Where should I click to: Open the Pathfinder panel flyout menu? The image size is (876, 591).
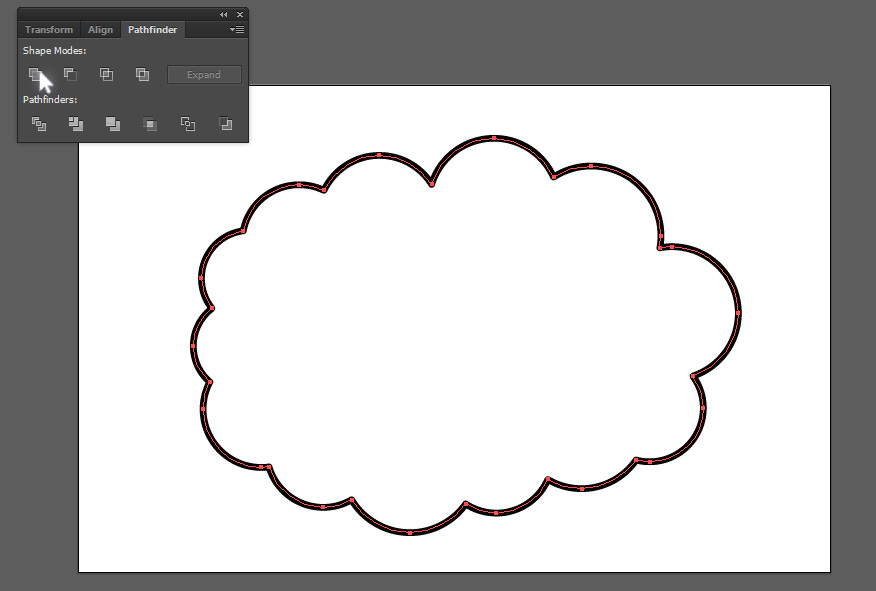click(x=237, y=30)
